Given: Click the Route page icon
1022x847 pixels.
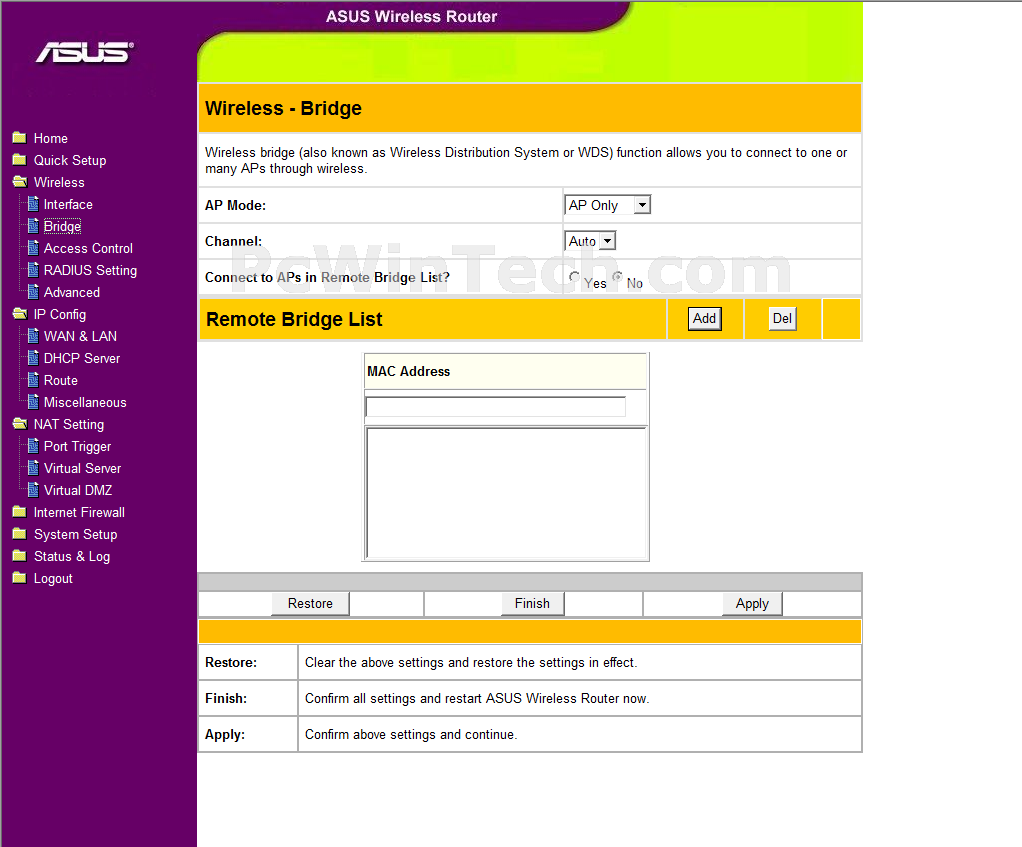Looking at the screenshot, I should pos(33,380).
